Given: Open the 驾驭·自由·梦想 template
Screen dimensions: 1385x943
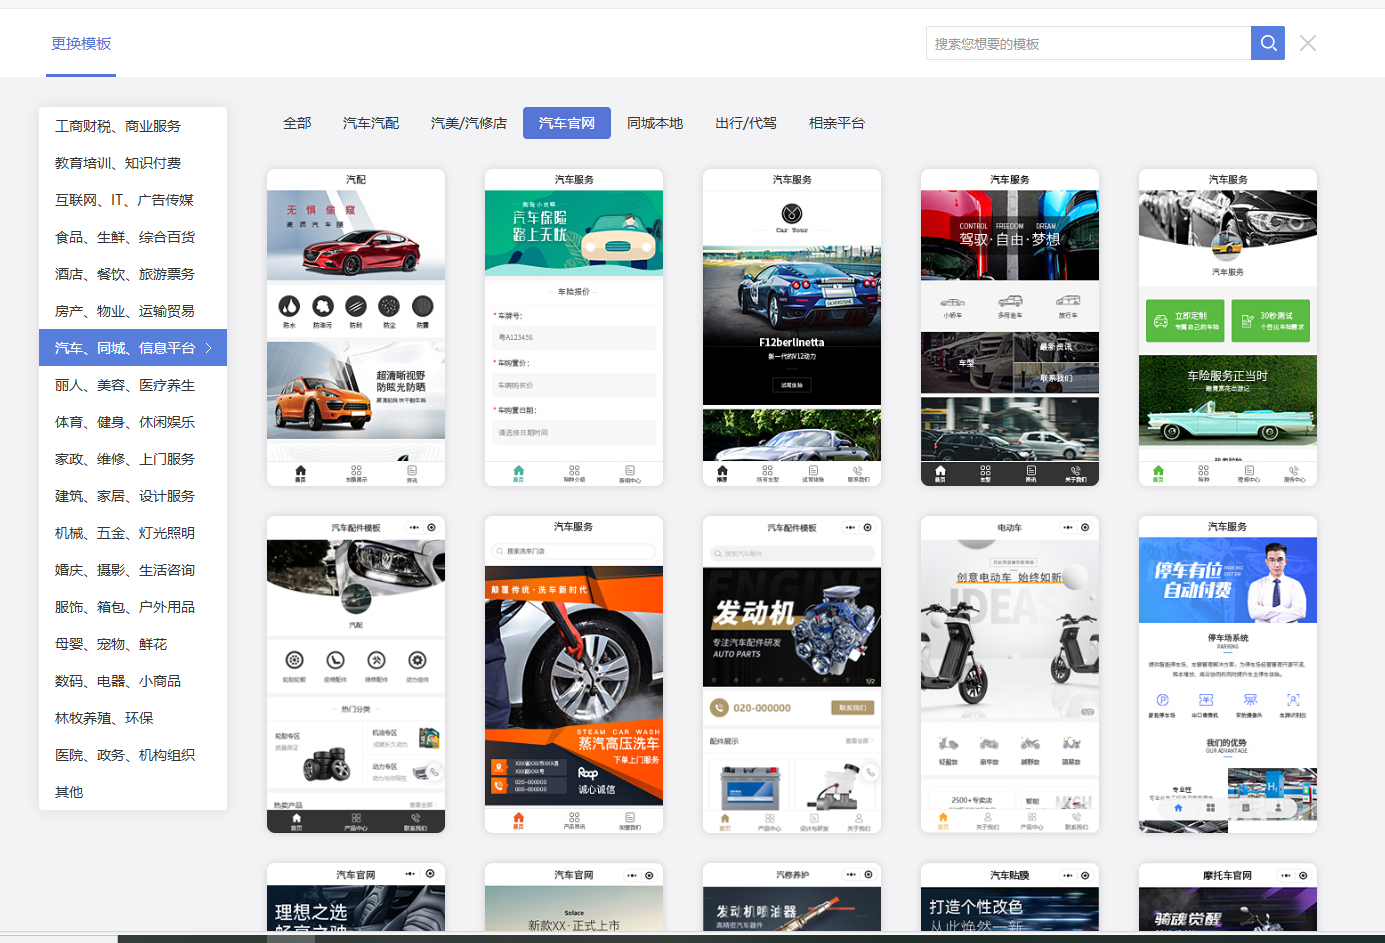Looking at the screenshot, I should coord(1010,328).
